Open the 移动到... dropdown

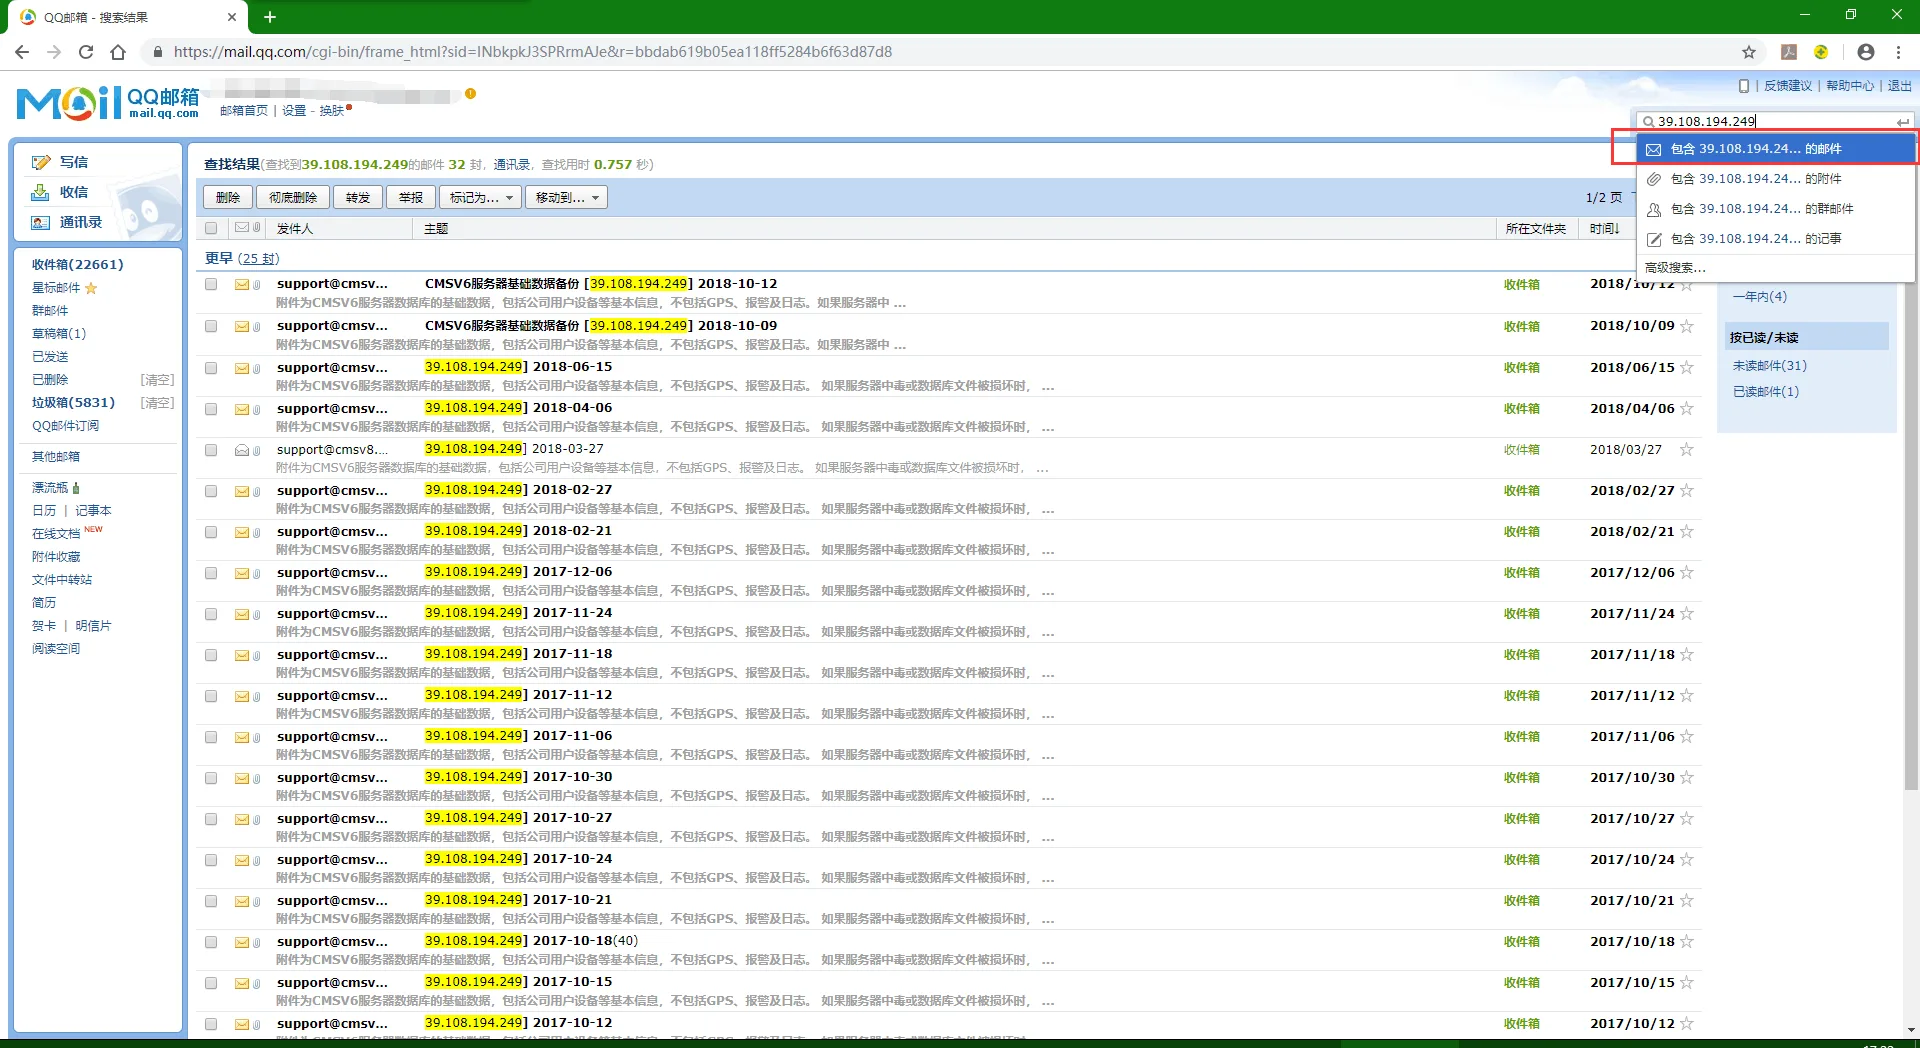tap(566, 198)
